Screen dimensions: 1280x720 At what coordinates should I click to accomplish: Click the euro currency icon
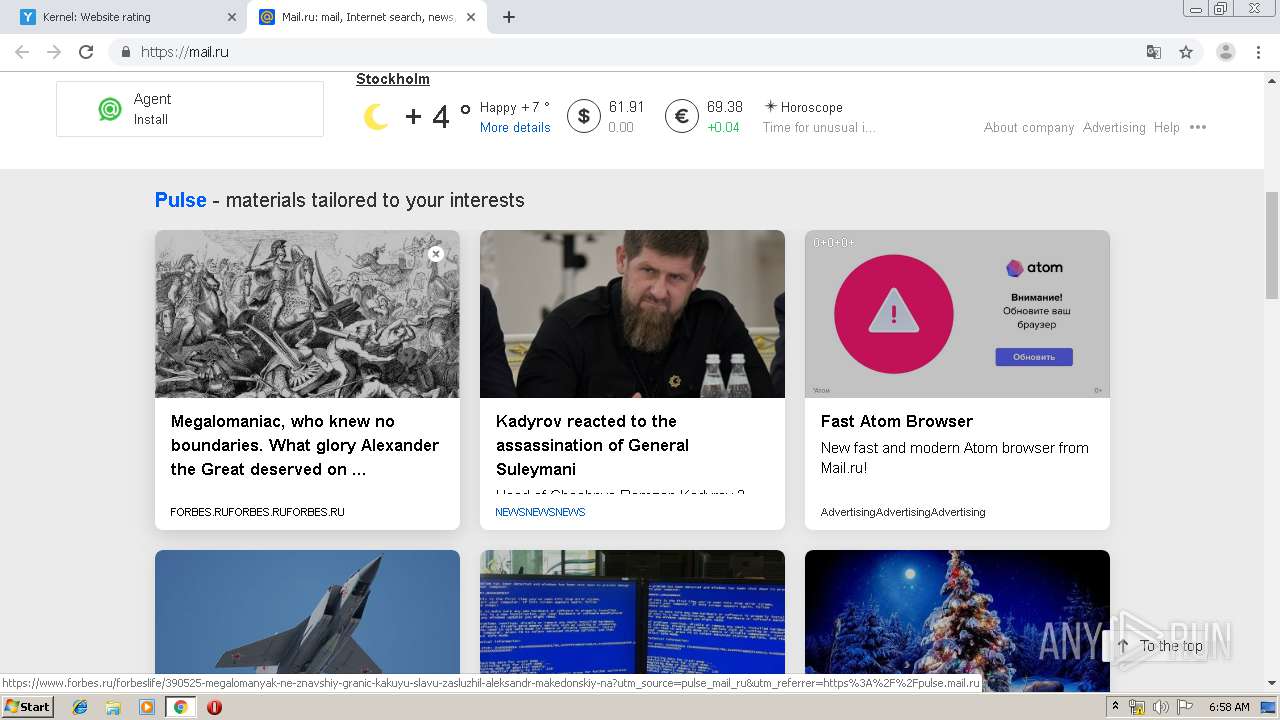[x=681, y=117]
